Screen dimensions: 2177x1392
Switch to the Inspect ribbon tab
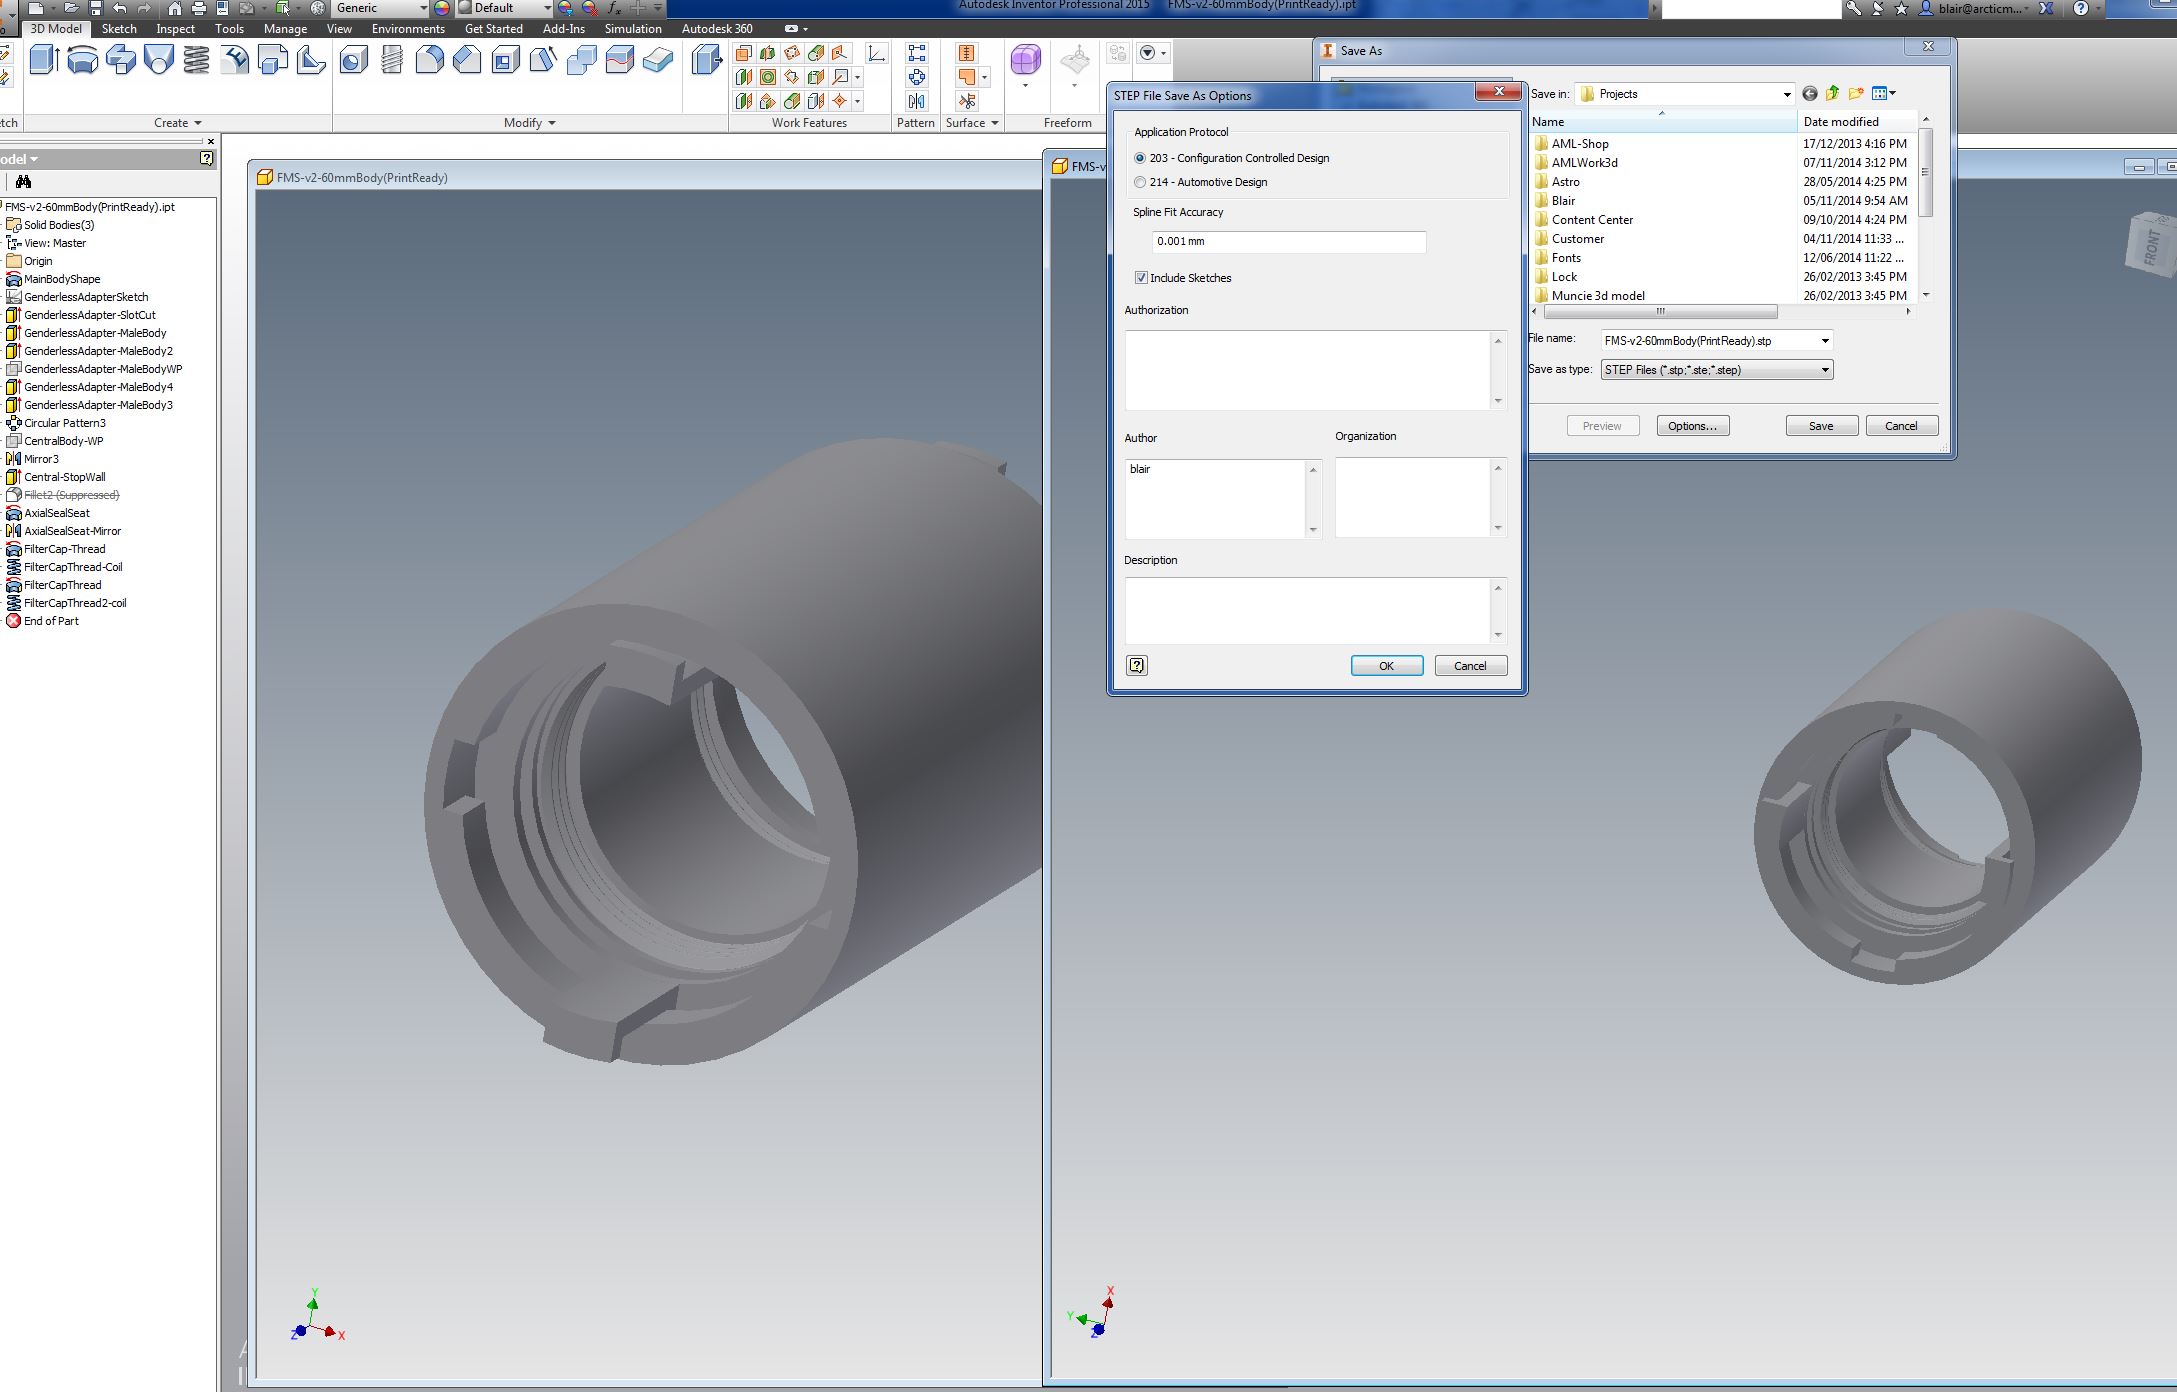point(175,29)
